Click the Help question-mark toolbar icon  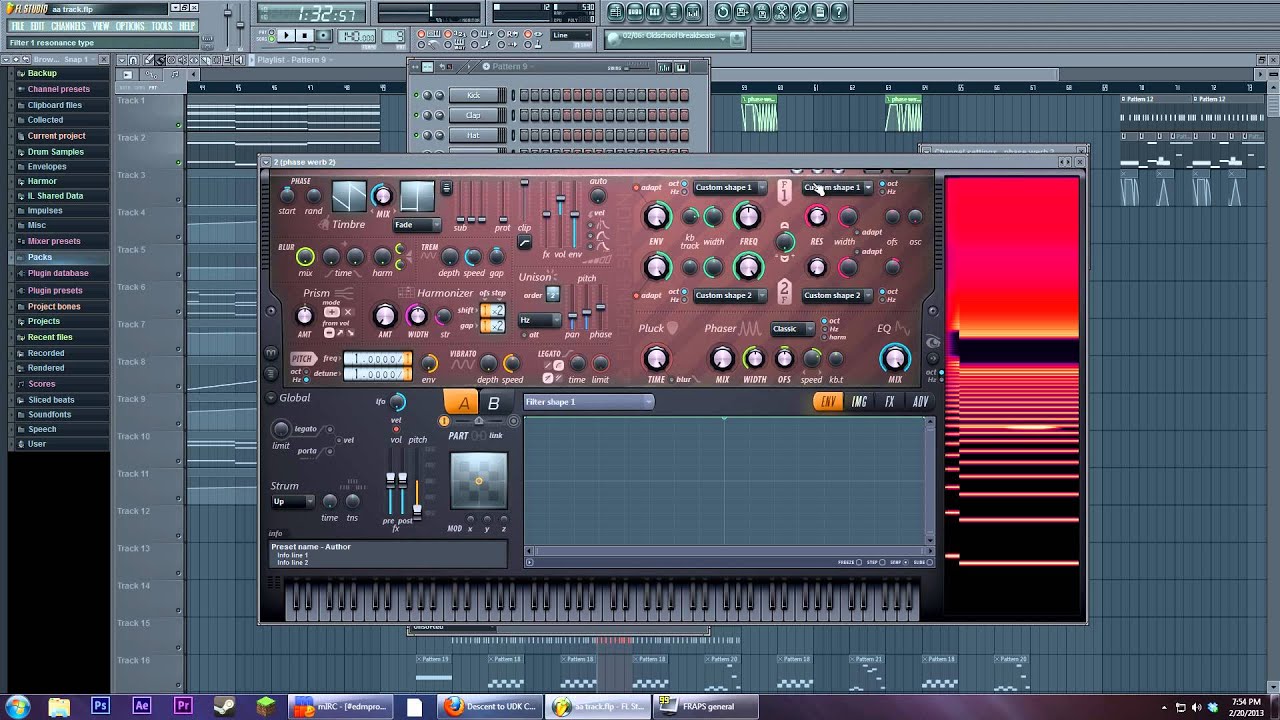(839, 12)
